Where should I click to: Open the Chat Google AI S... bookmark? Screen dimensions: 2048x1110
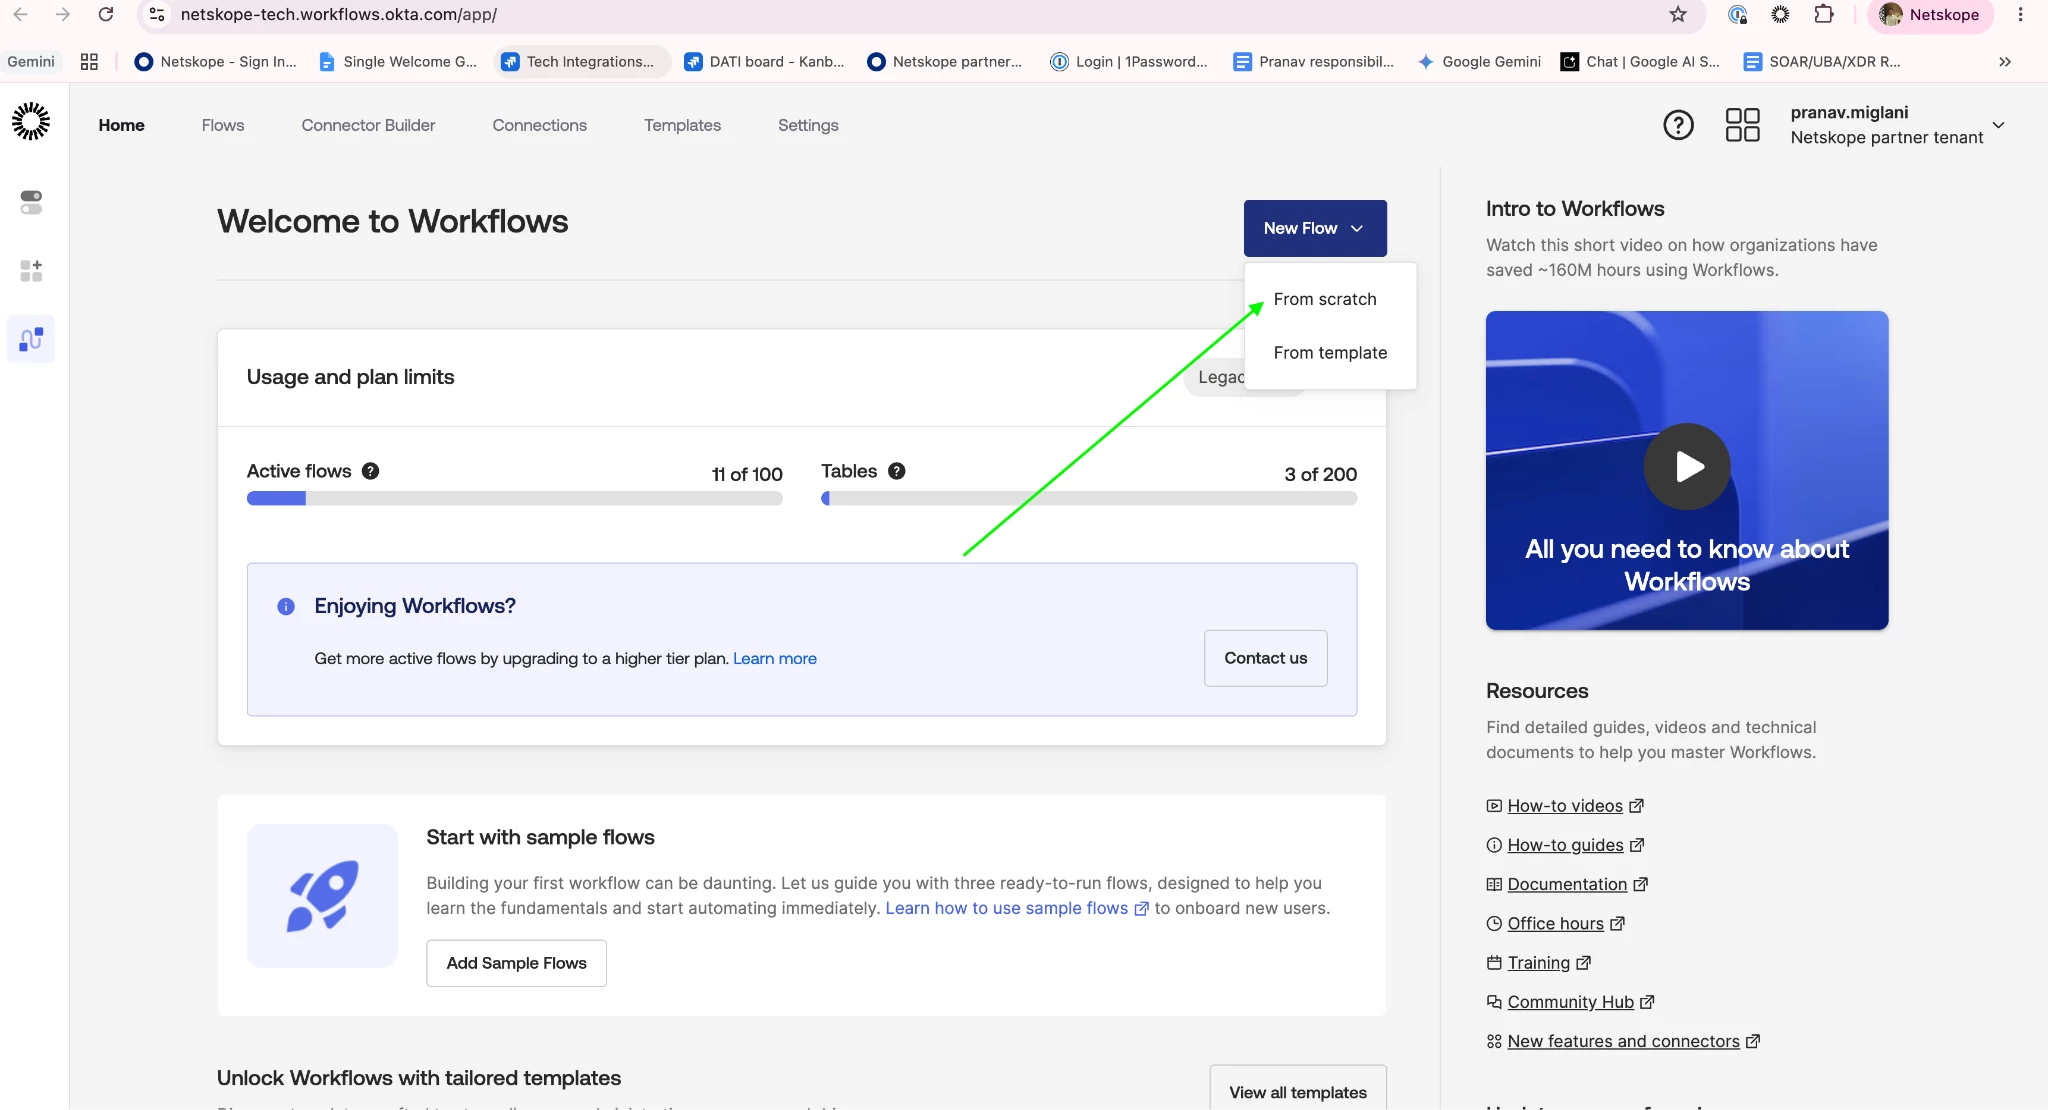click(x=1641, y=61)
